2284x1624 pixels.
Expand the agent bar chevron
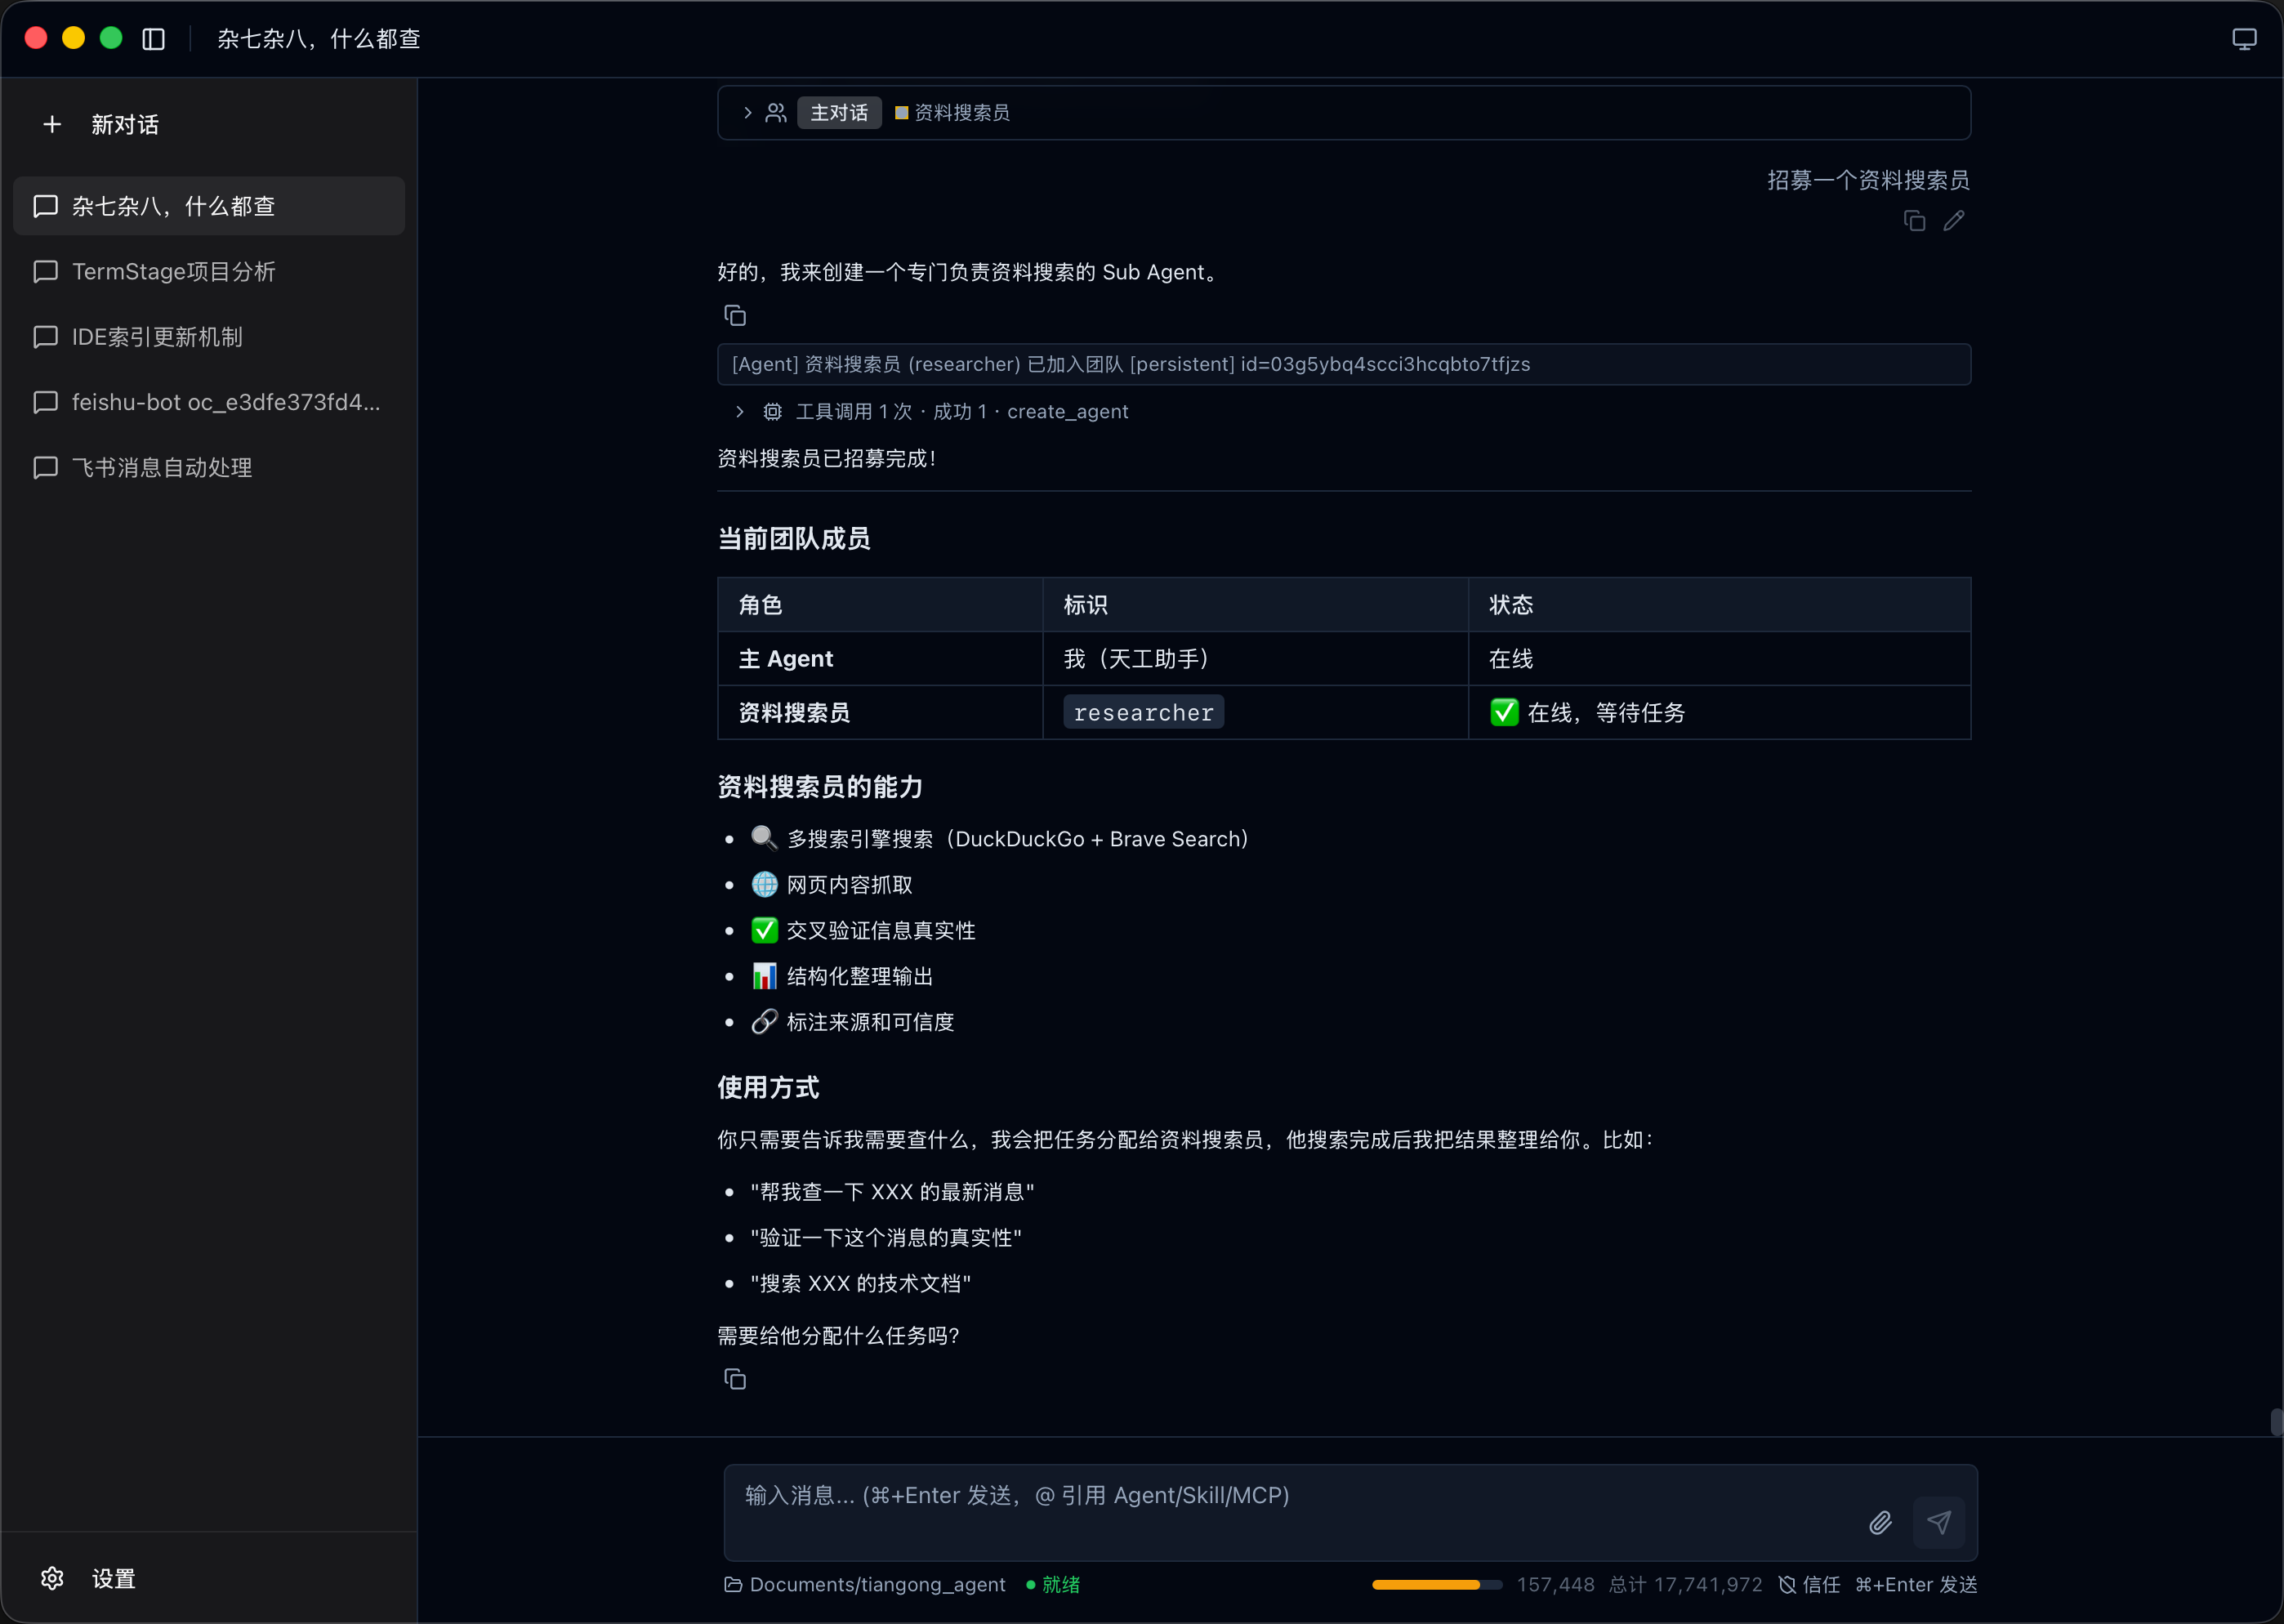[x=747, y=113]
